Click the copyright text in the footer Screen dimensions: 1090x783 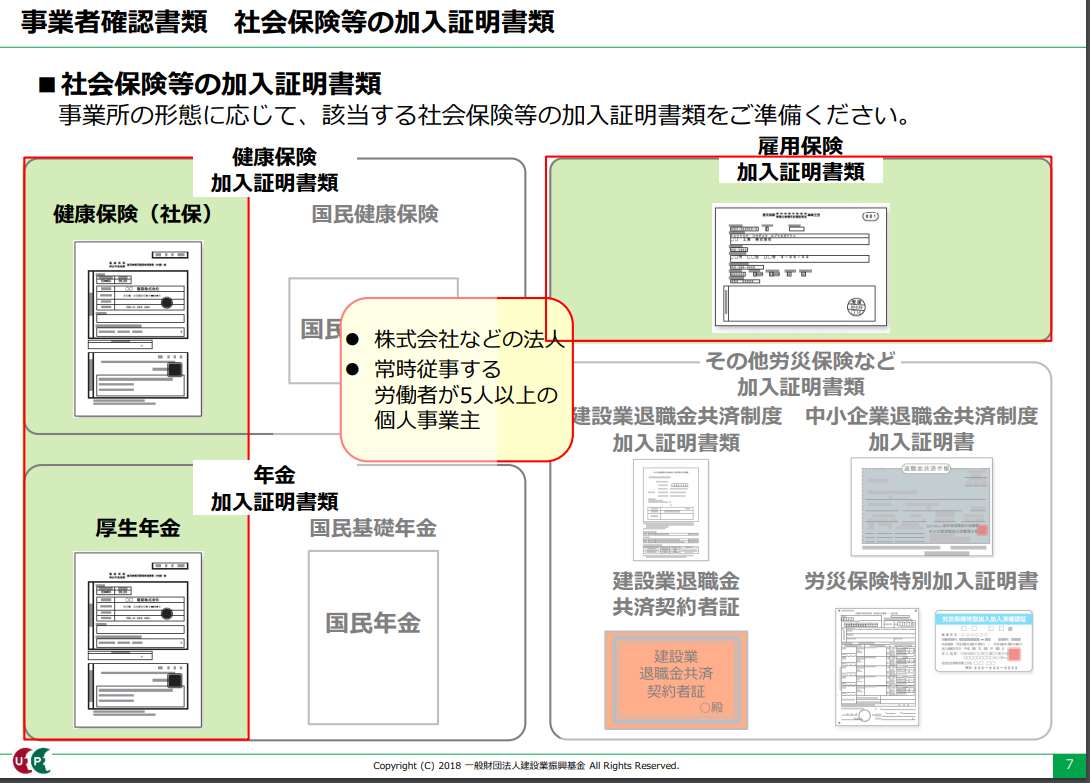pyautogui.click(x=526, y=766)
